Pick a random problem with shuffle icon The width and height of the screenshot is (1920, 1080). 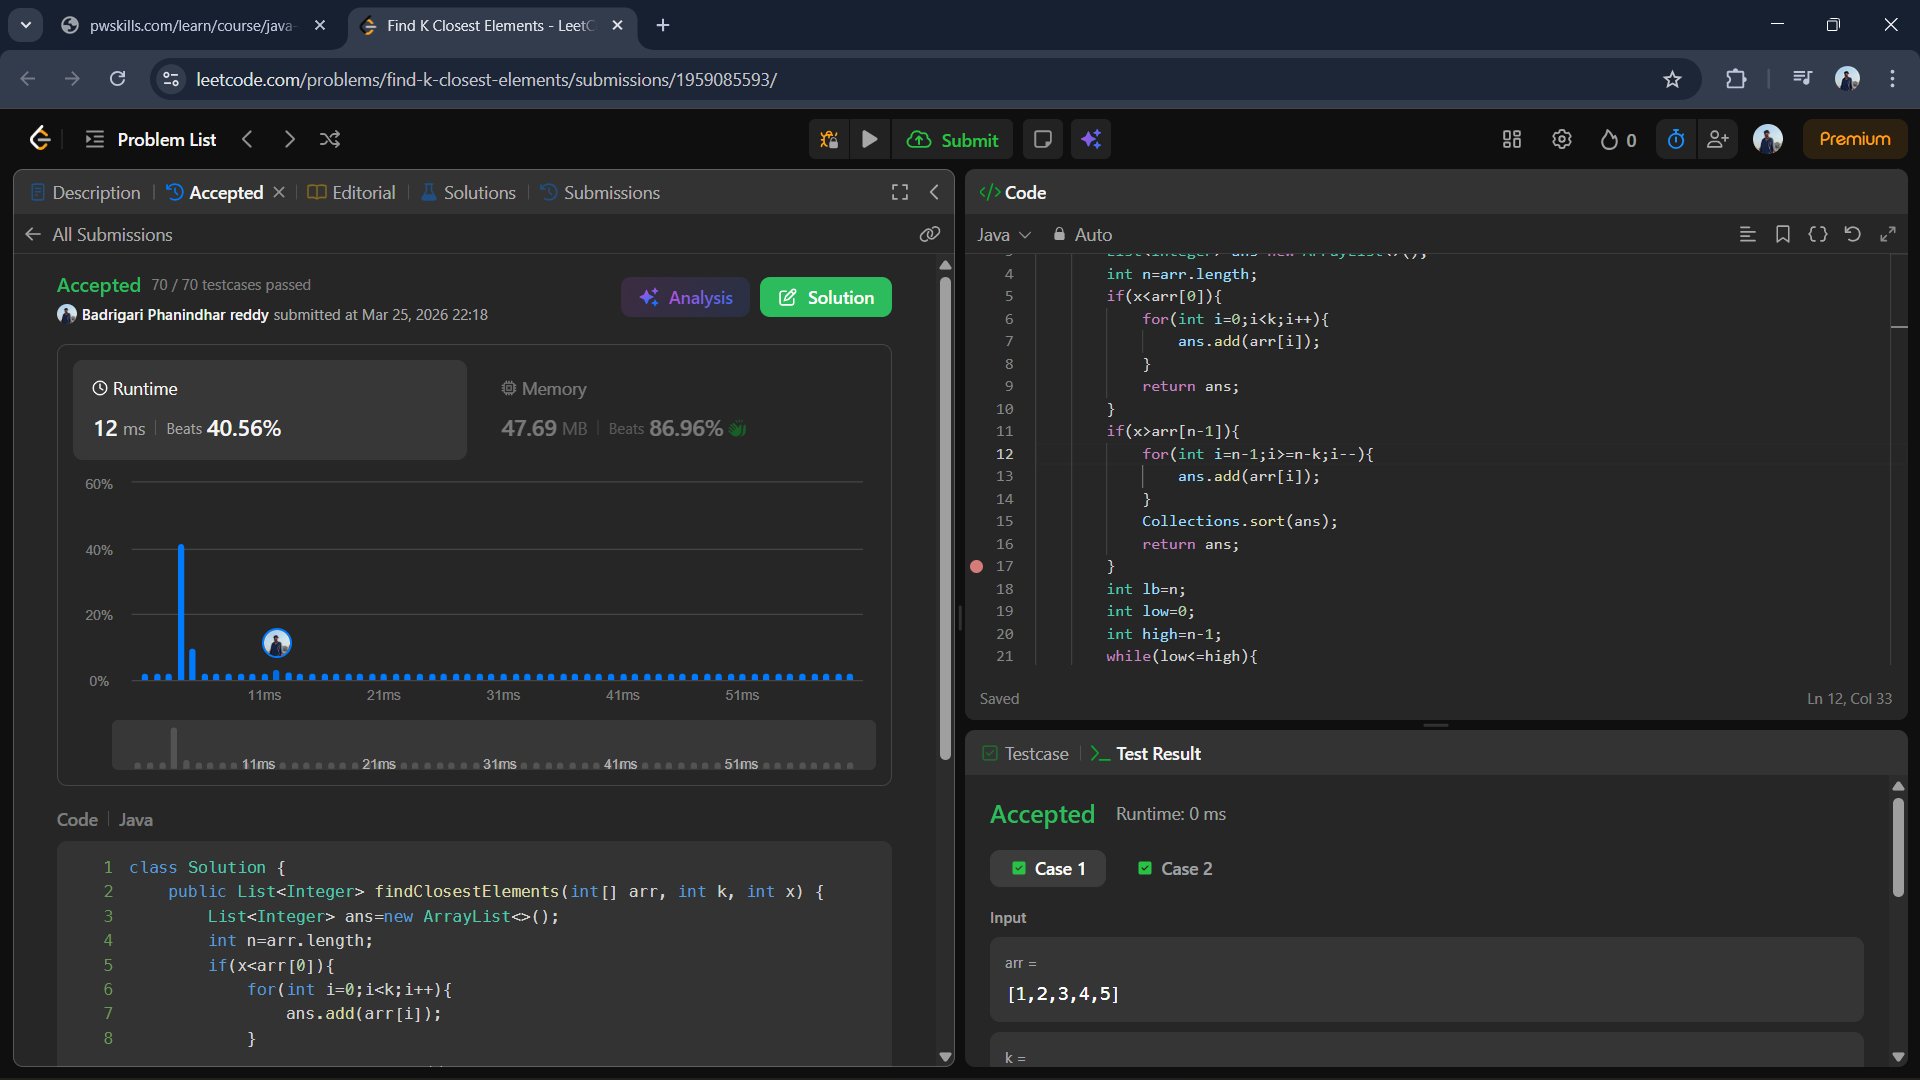click(330, 139)
